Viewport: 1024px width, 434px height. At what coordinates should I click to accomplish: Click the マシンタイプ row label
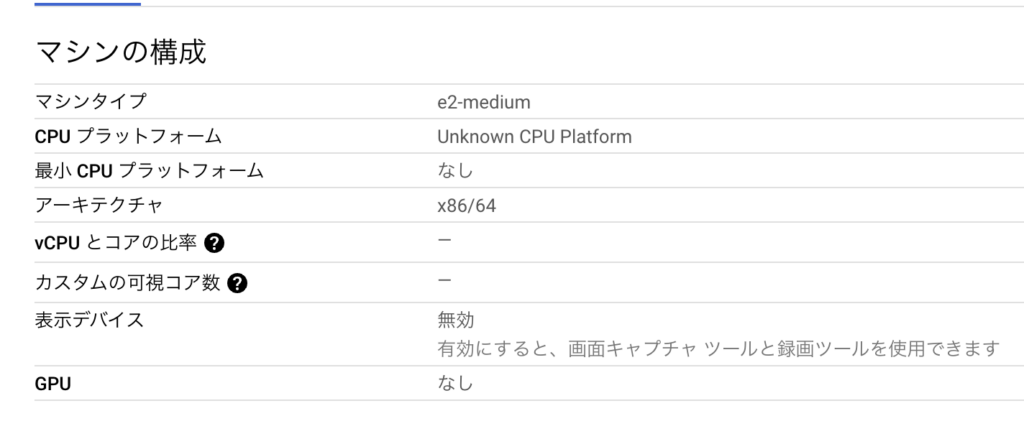click(x=91, y=101)
